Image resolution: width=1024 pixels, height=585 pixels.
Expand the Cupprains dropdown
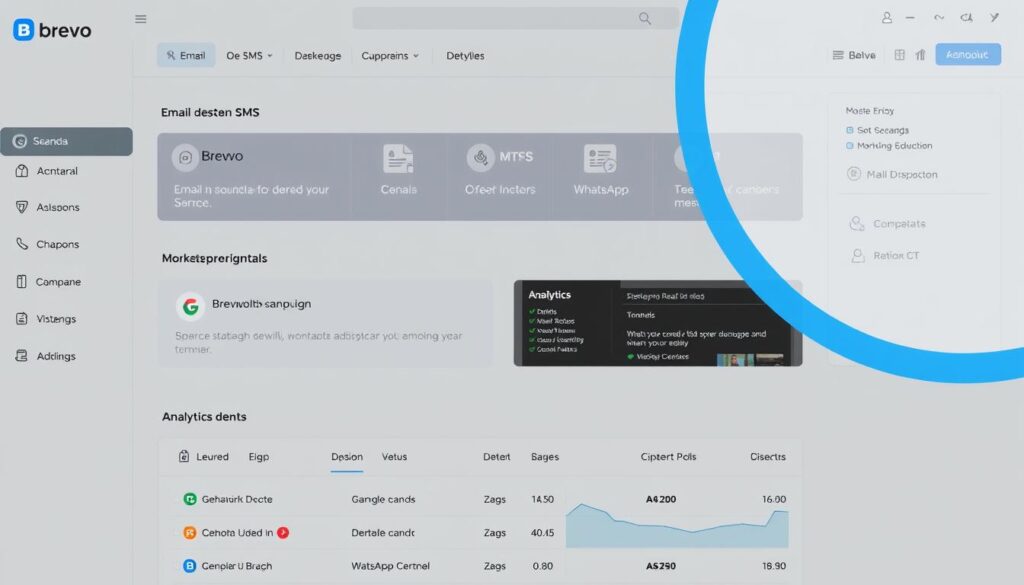pyautogui.click(x=390, y=55)
